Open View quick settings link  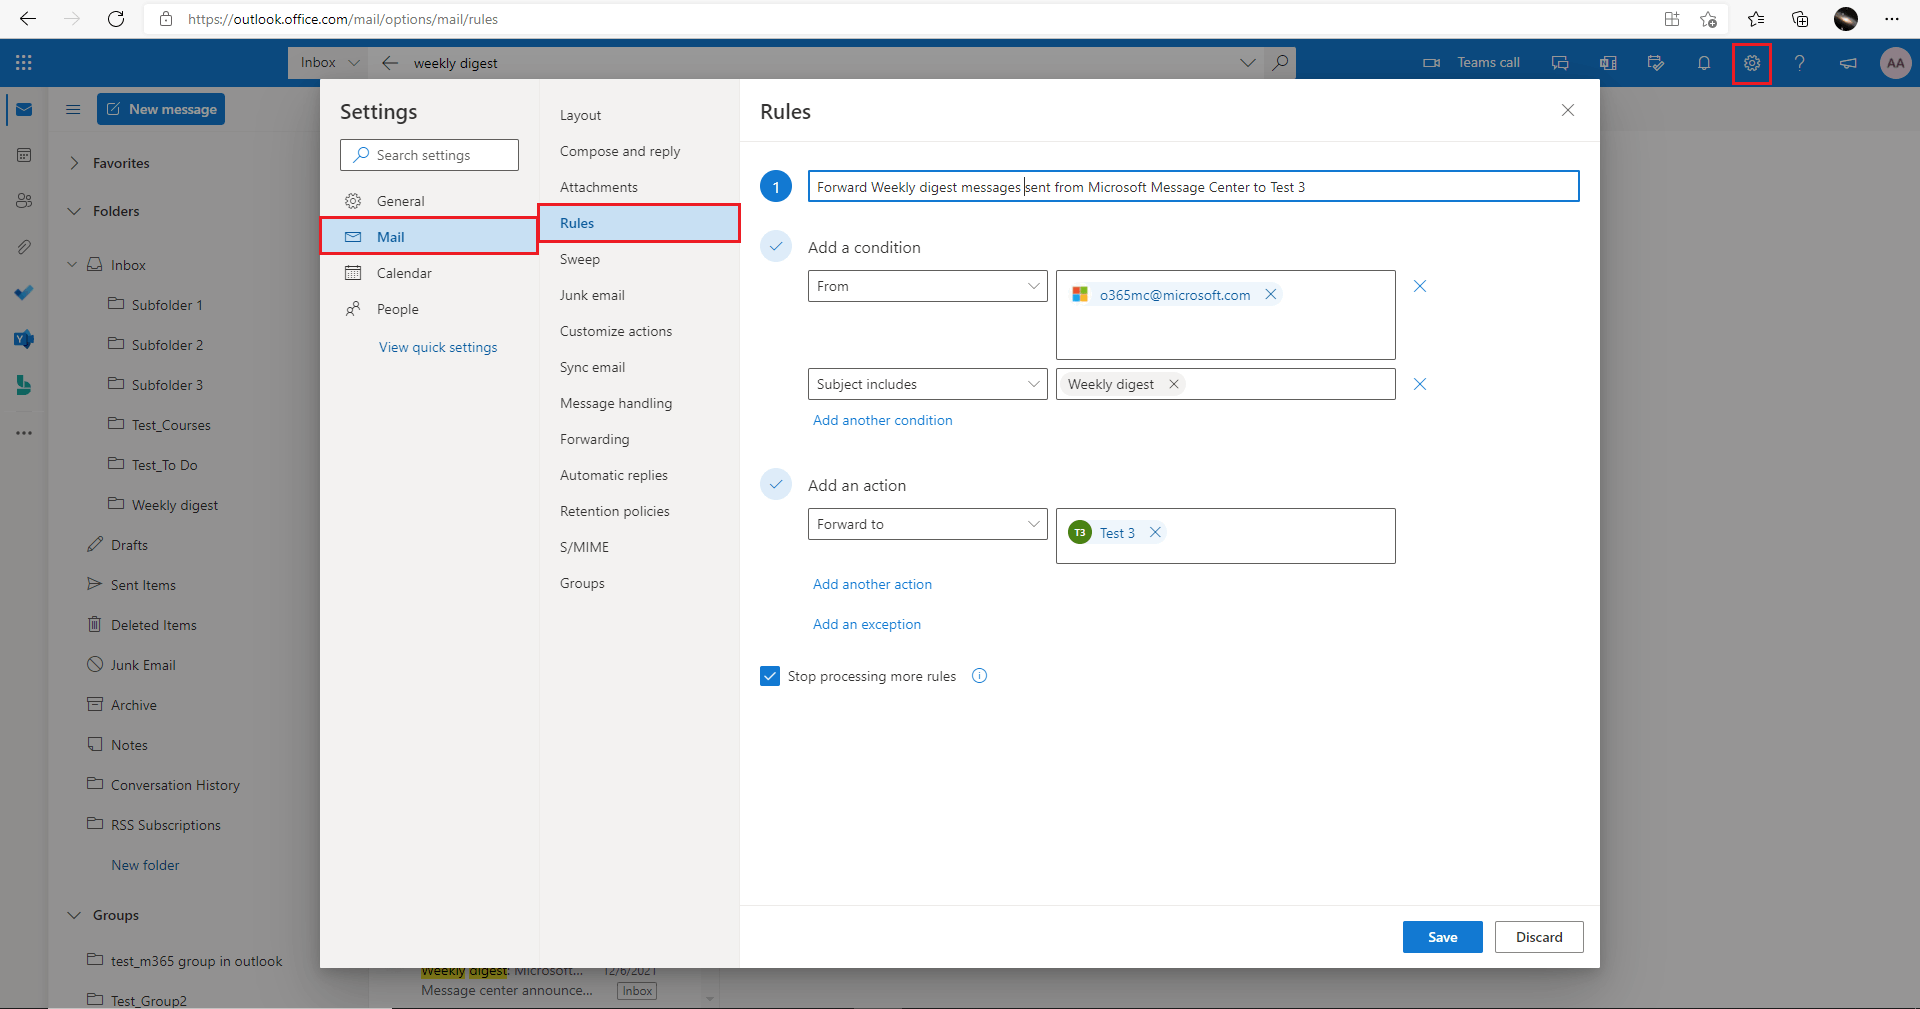pos(438,347)
